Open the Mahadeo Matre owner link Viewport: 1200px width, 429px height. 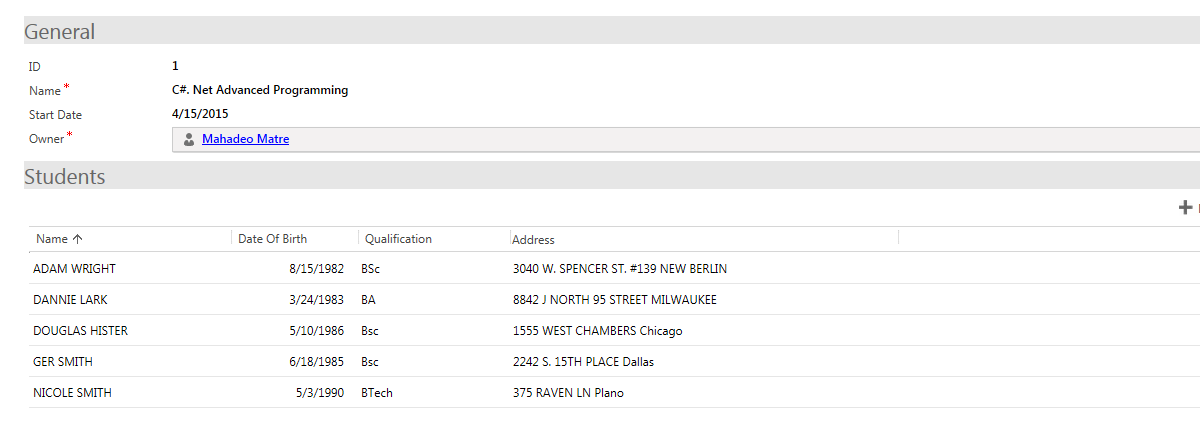tap(245, 139)
